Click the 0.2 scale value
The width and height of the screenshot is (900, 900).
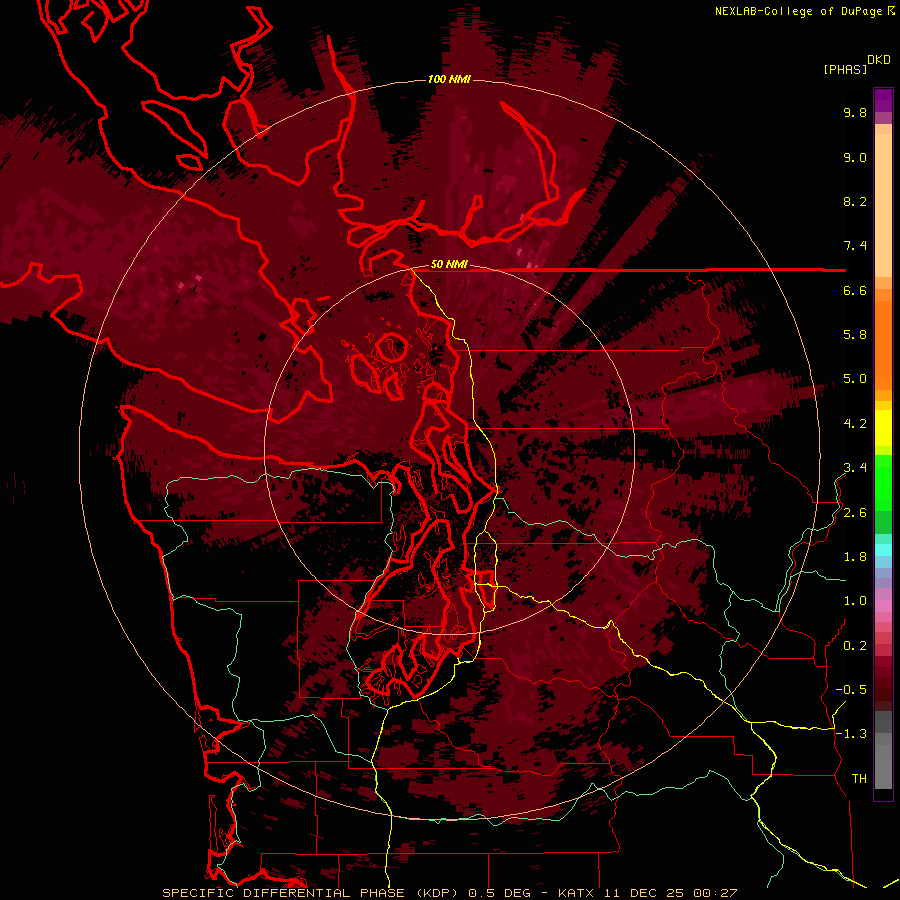855,646
